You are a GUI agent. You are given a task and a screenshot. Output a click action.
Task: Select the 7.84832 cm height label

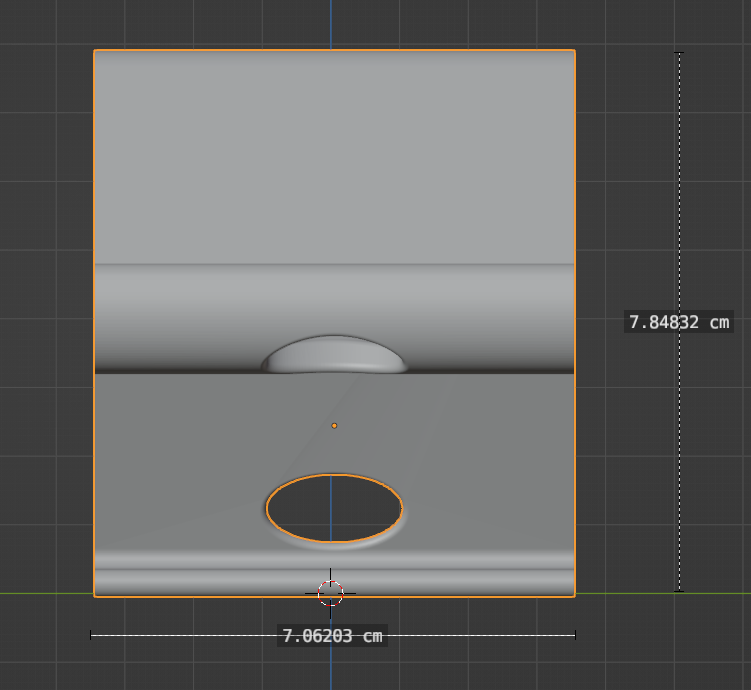coord(679,322)
